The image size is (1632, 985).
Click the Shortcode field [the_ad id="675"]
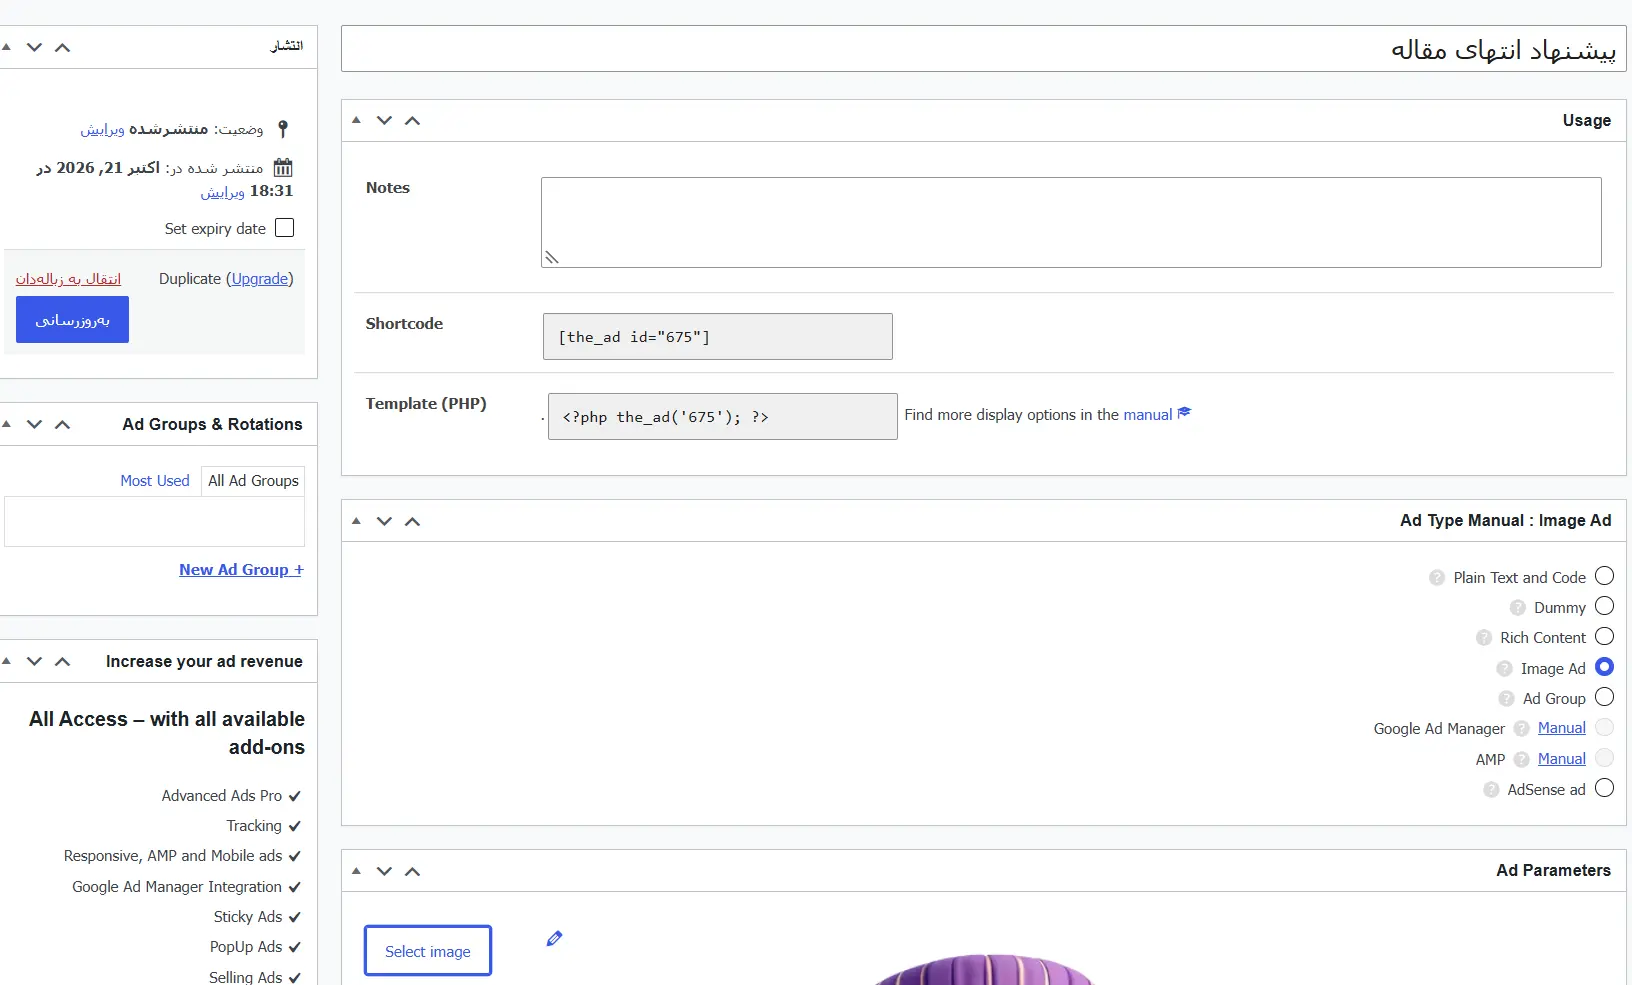[718, 337]
